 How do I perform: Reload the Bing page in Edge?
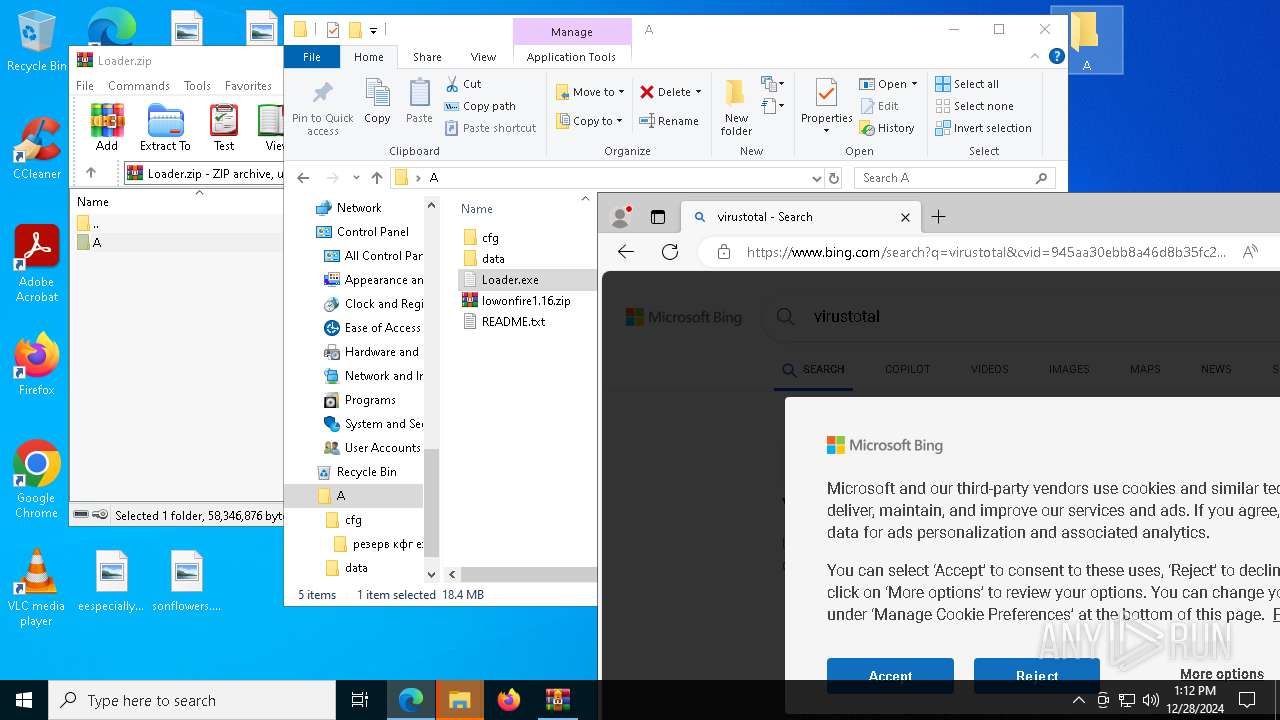tap(670, 252)
